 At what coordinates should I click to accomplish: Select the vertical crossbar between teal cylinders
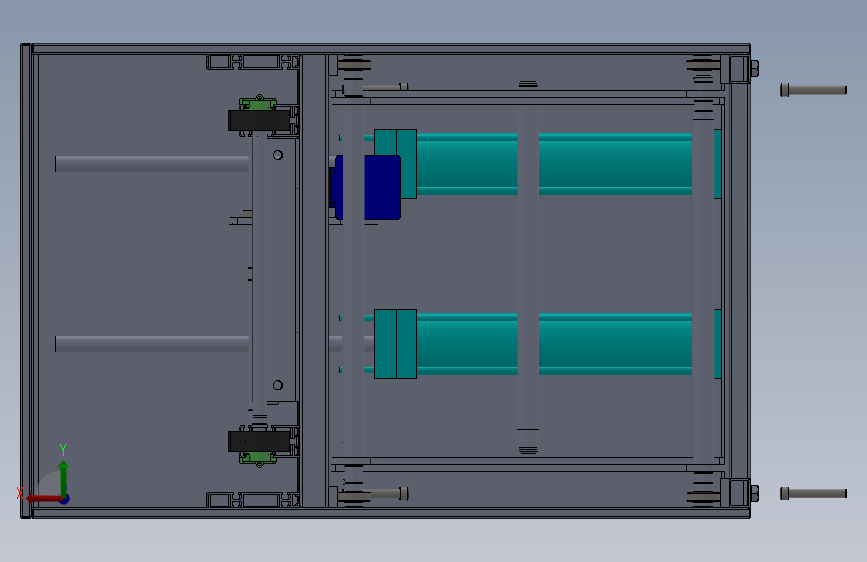tap(528, 268)
